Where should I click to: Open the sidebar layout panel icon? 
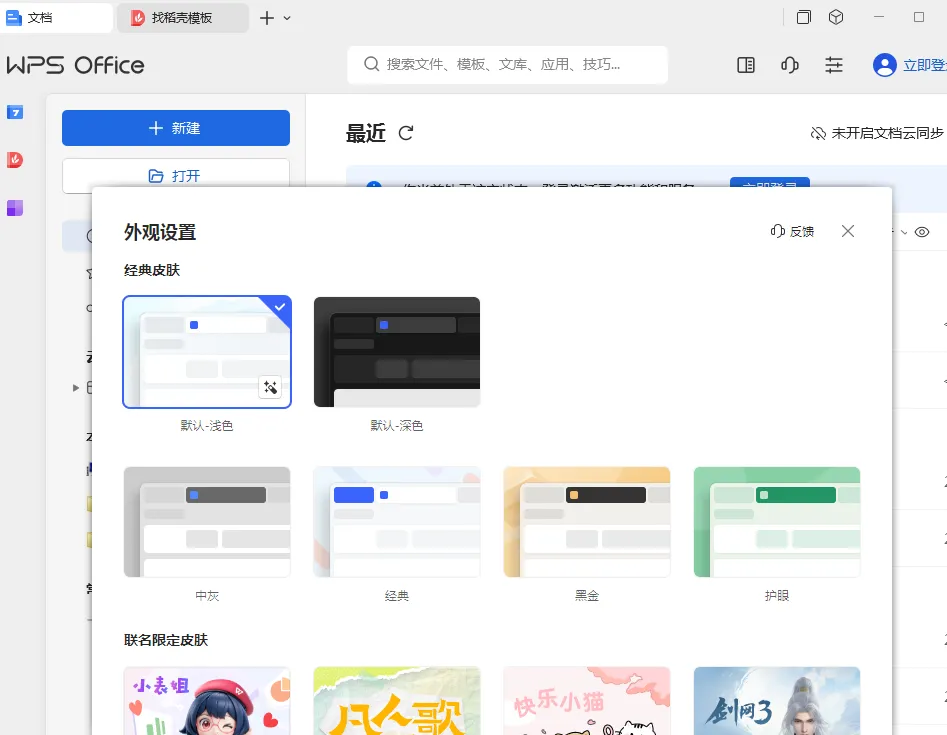click(745, 64)
